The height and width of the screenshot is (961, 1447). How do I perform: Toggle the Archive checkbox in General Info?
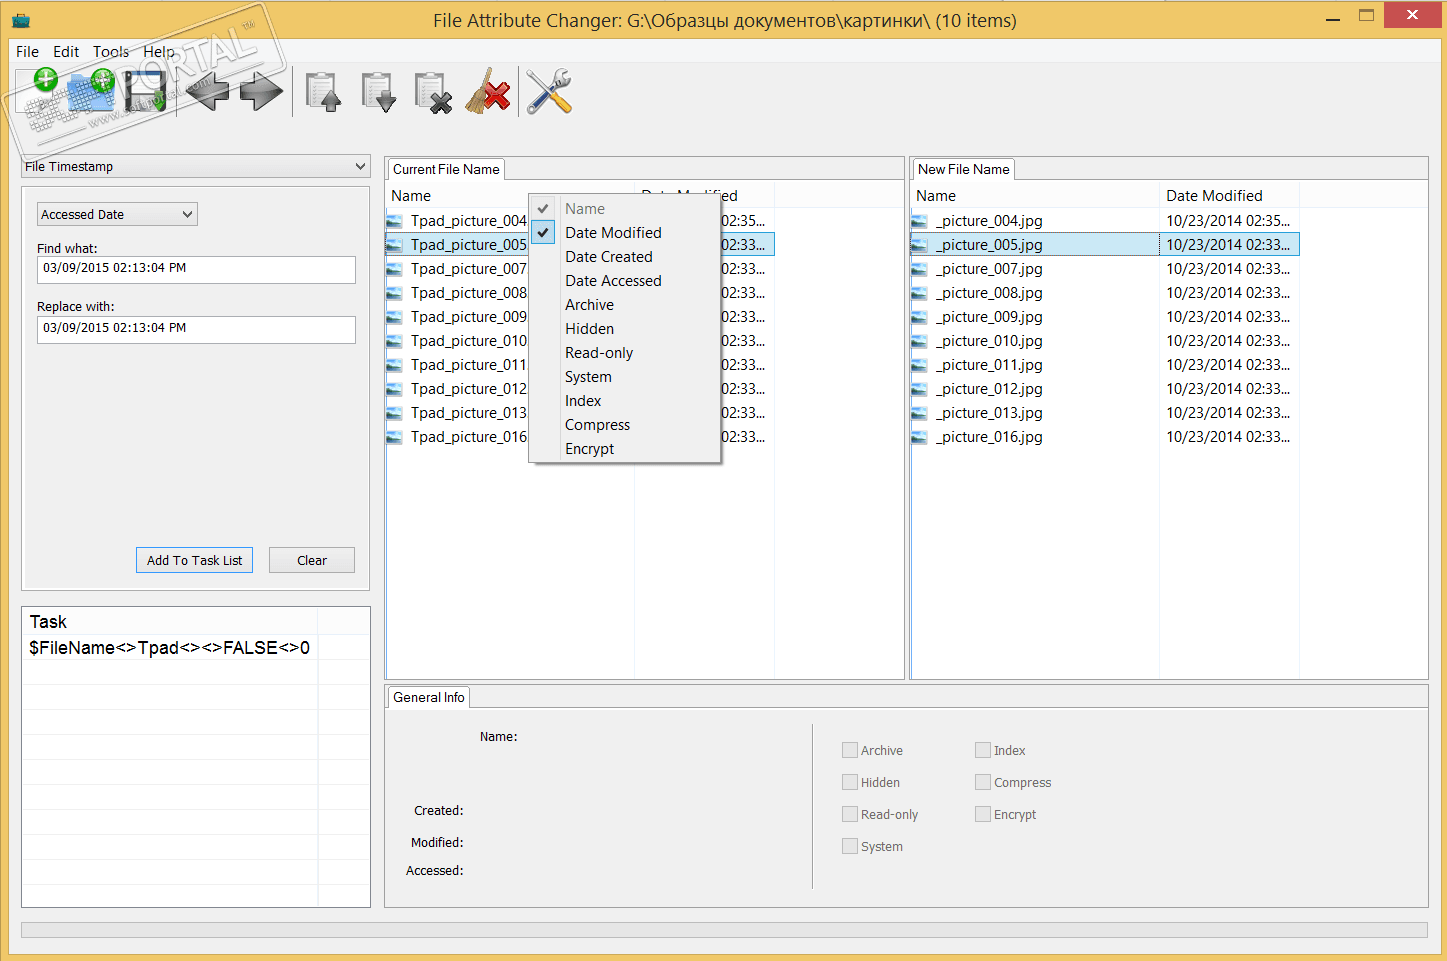pos(850,750)
